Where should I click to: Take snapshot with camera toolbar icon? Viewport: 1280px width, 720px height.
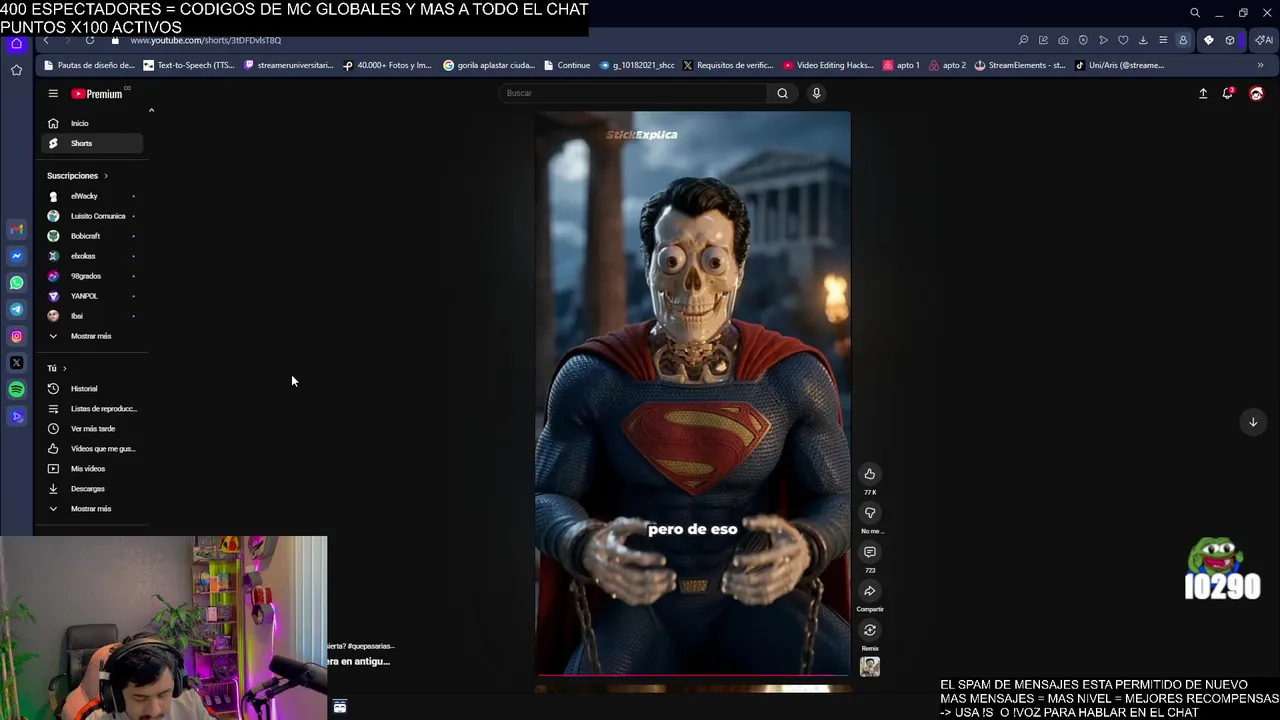1063,40
